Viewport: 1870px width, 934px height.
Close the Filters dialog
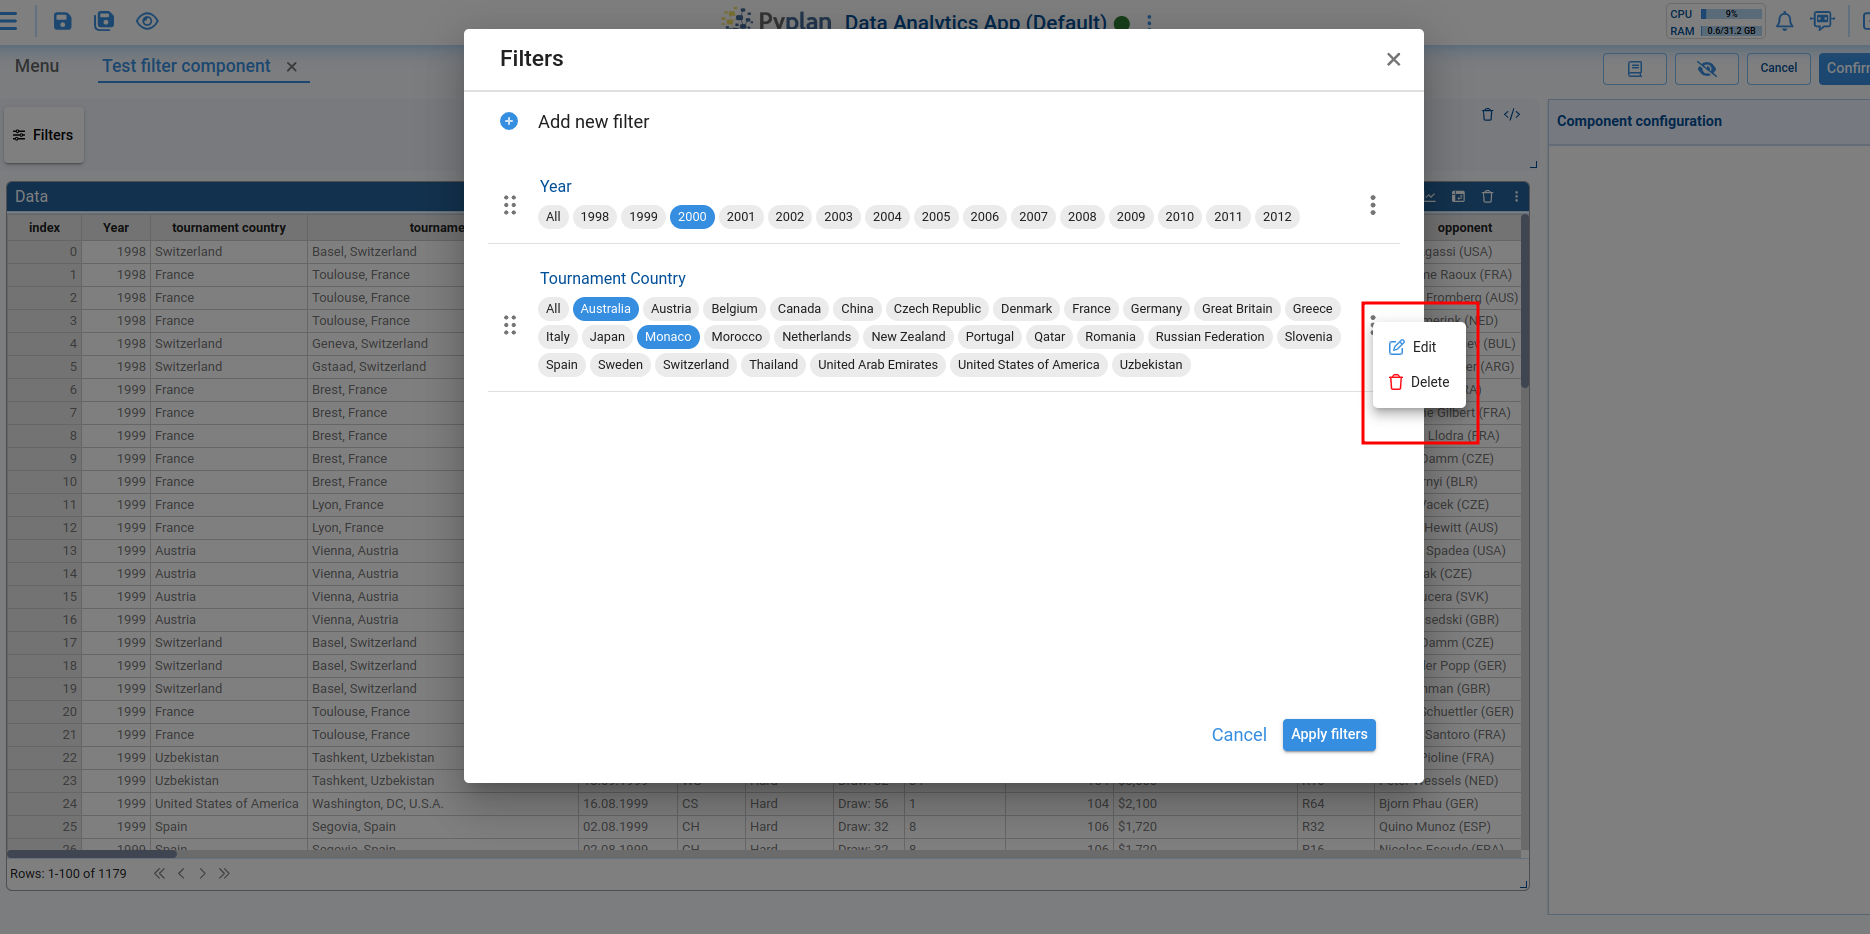point(1393,60)
